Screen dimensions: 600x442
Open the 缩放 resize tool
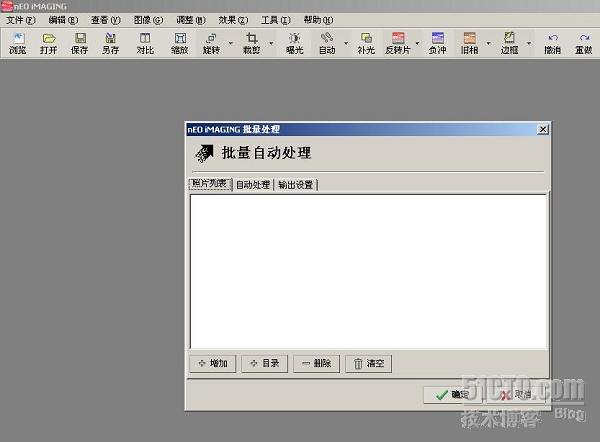point(180,43)
